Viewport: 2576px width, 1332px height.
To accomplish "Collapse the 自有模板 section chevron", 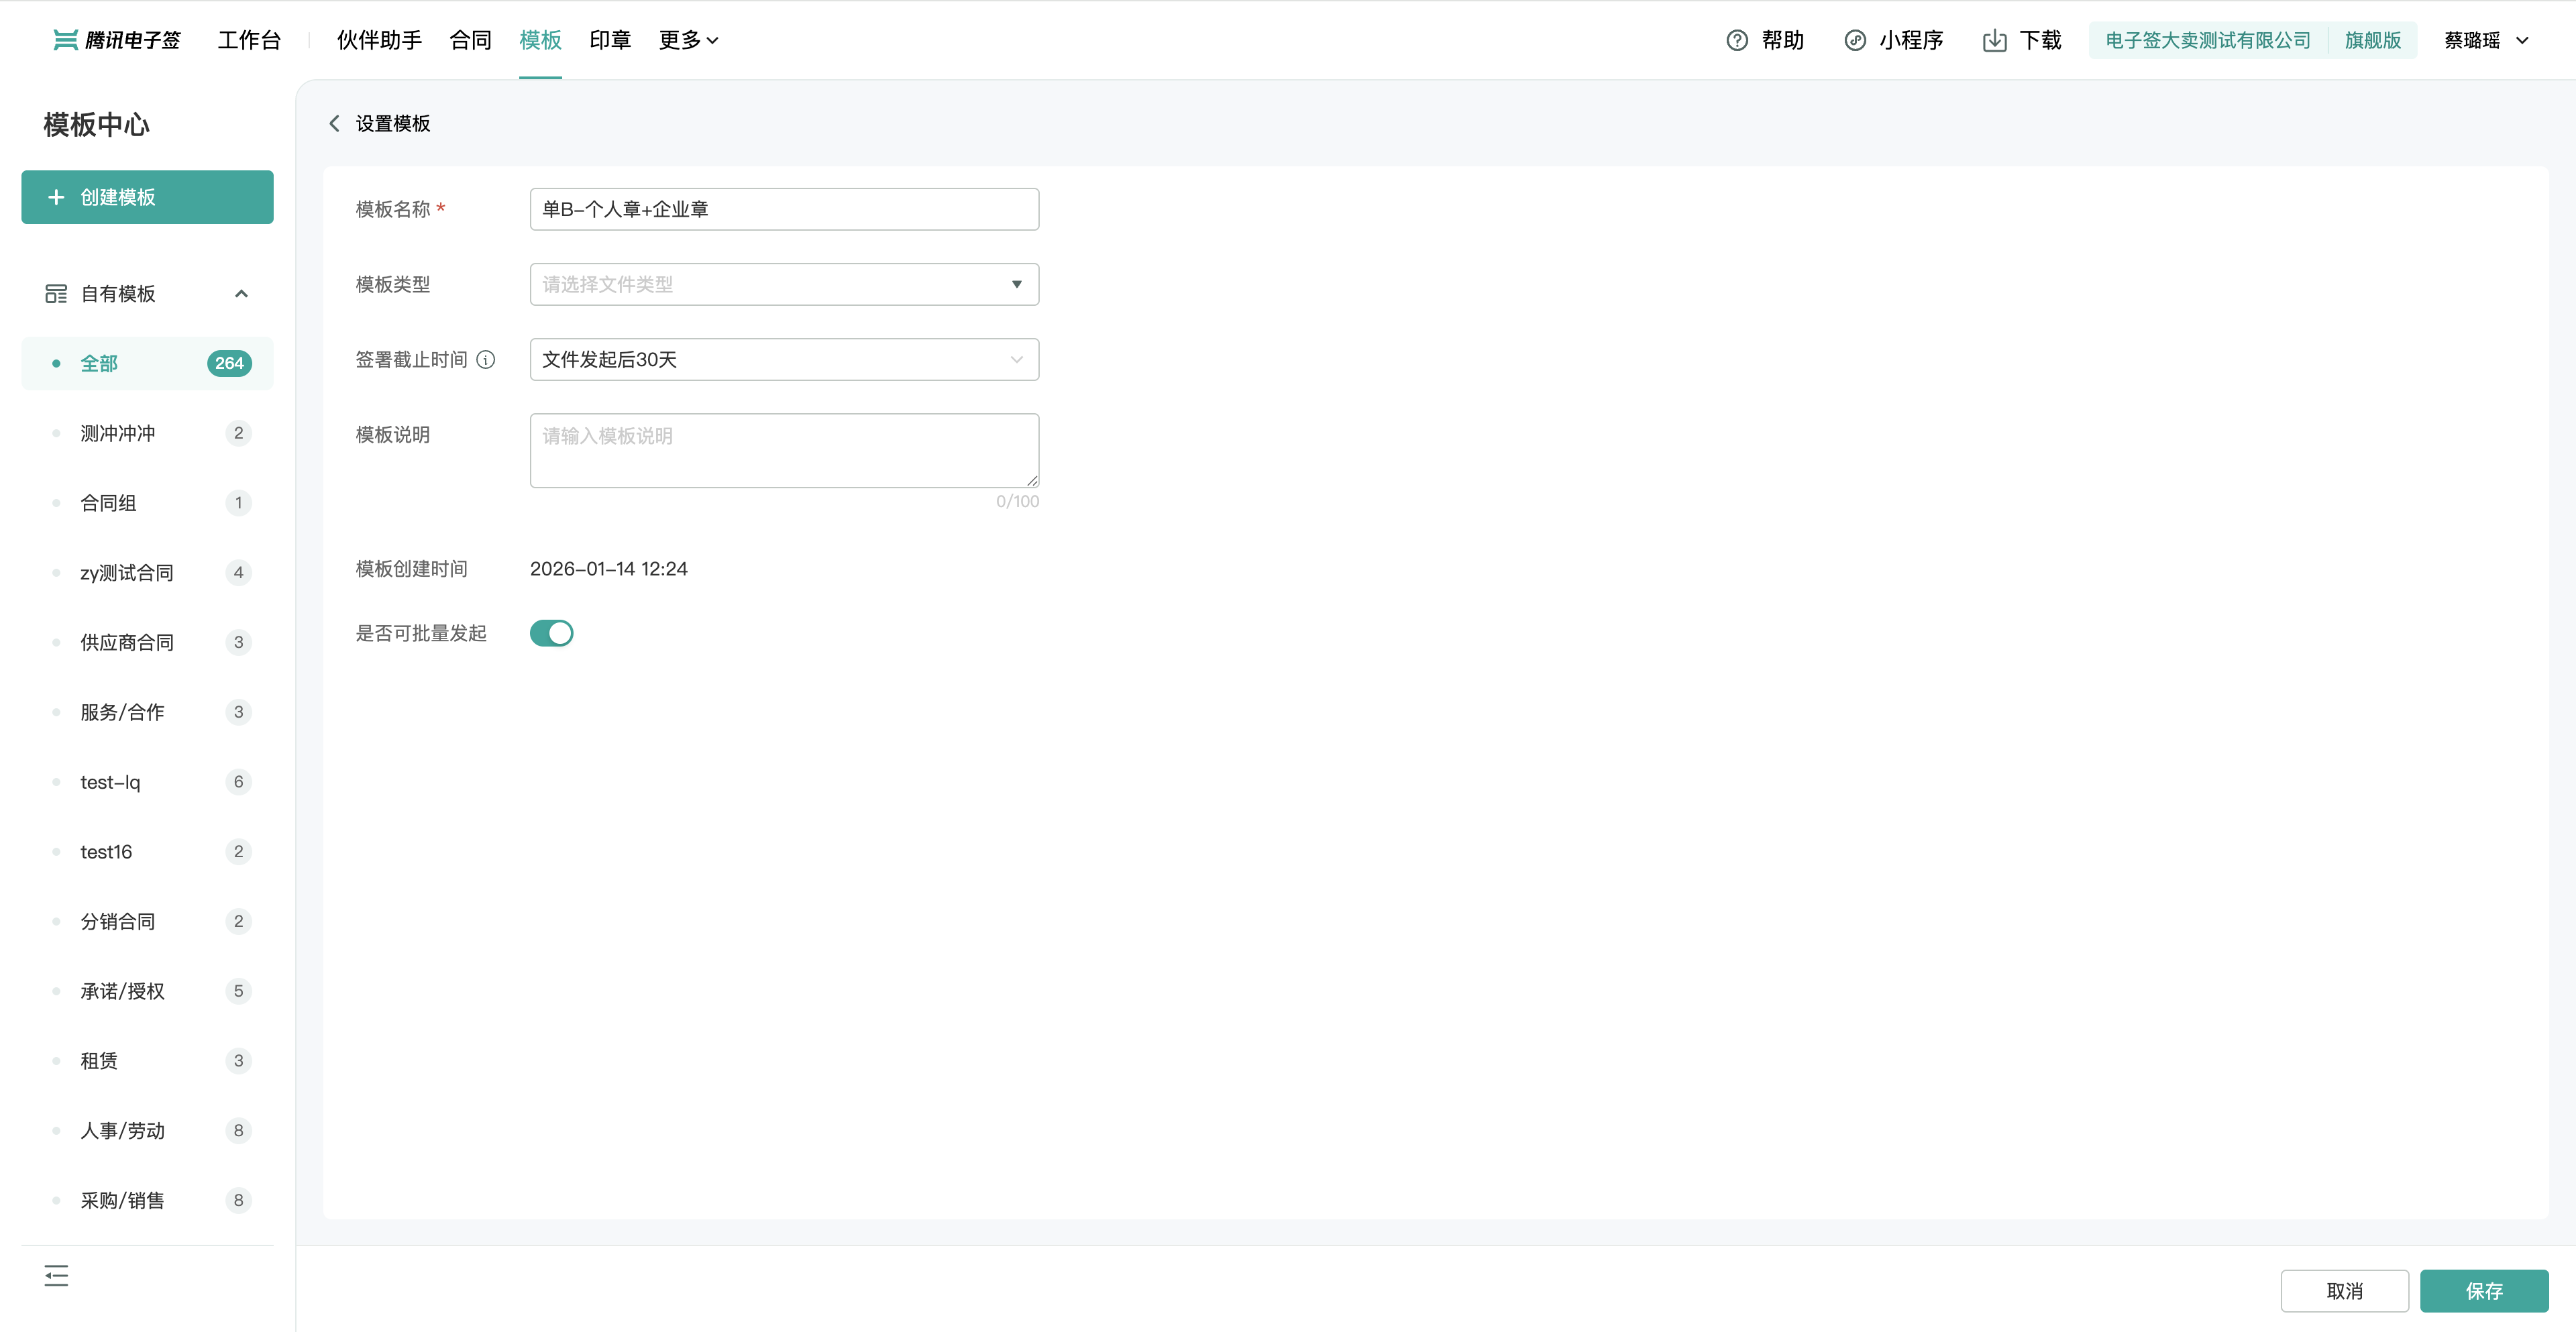I will click(241, 294).
